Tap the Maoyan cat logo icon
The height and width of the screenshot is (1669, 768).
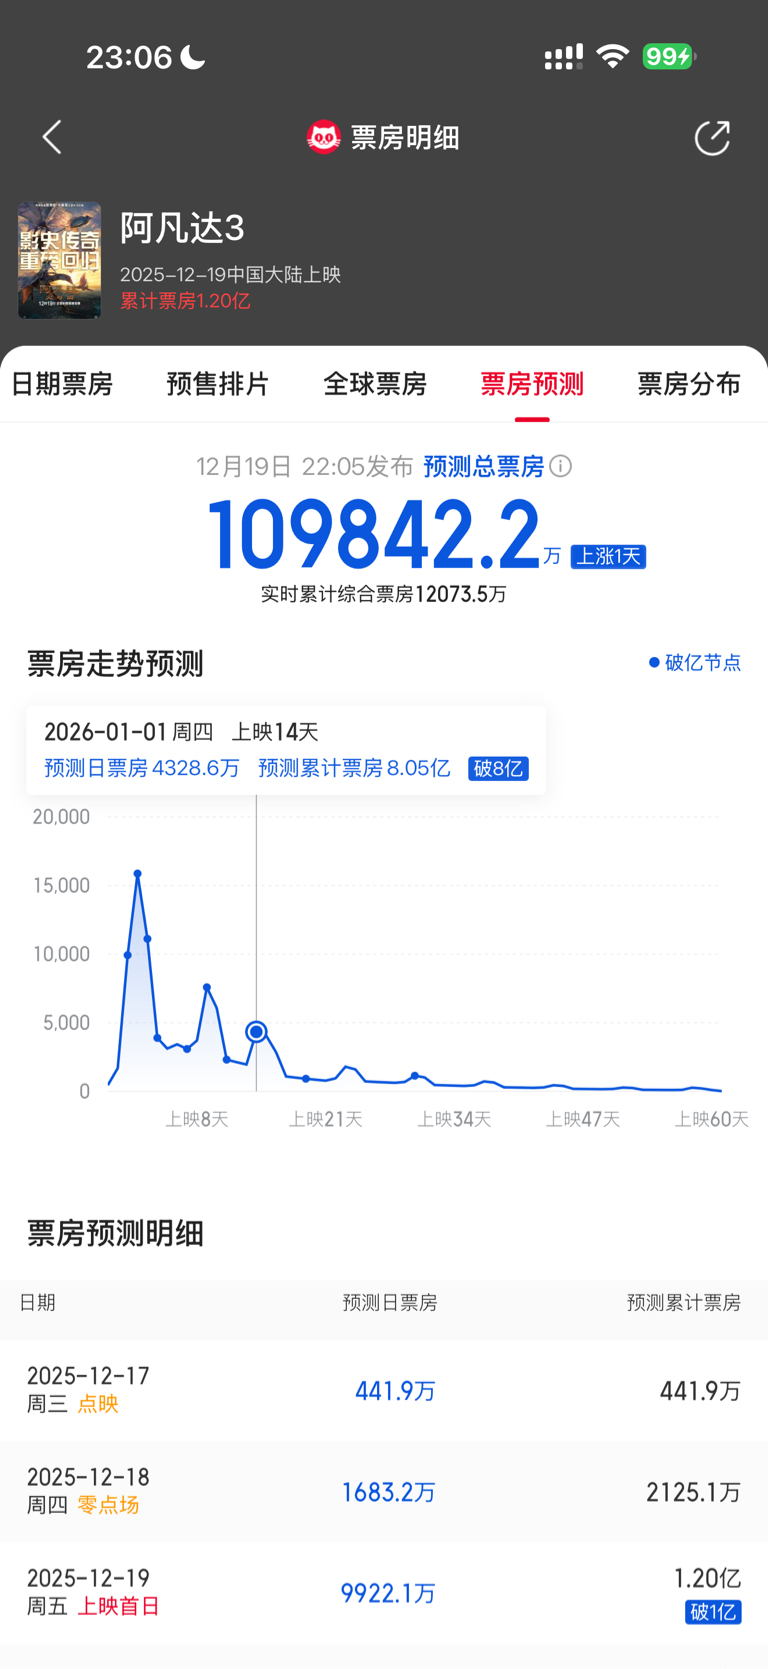tap(323, 137)
